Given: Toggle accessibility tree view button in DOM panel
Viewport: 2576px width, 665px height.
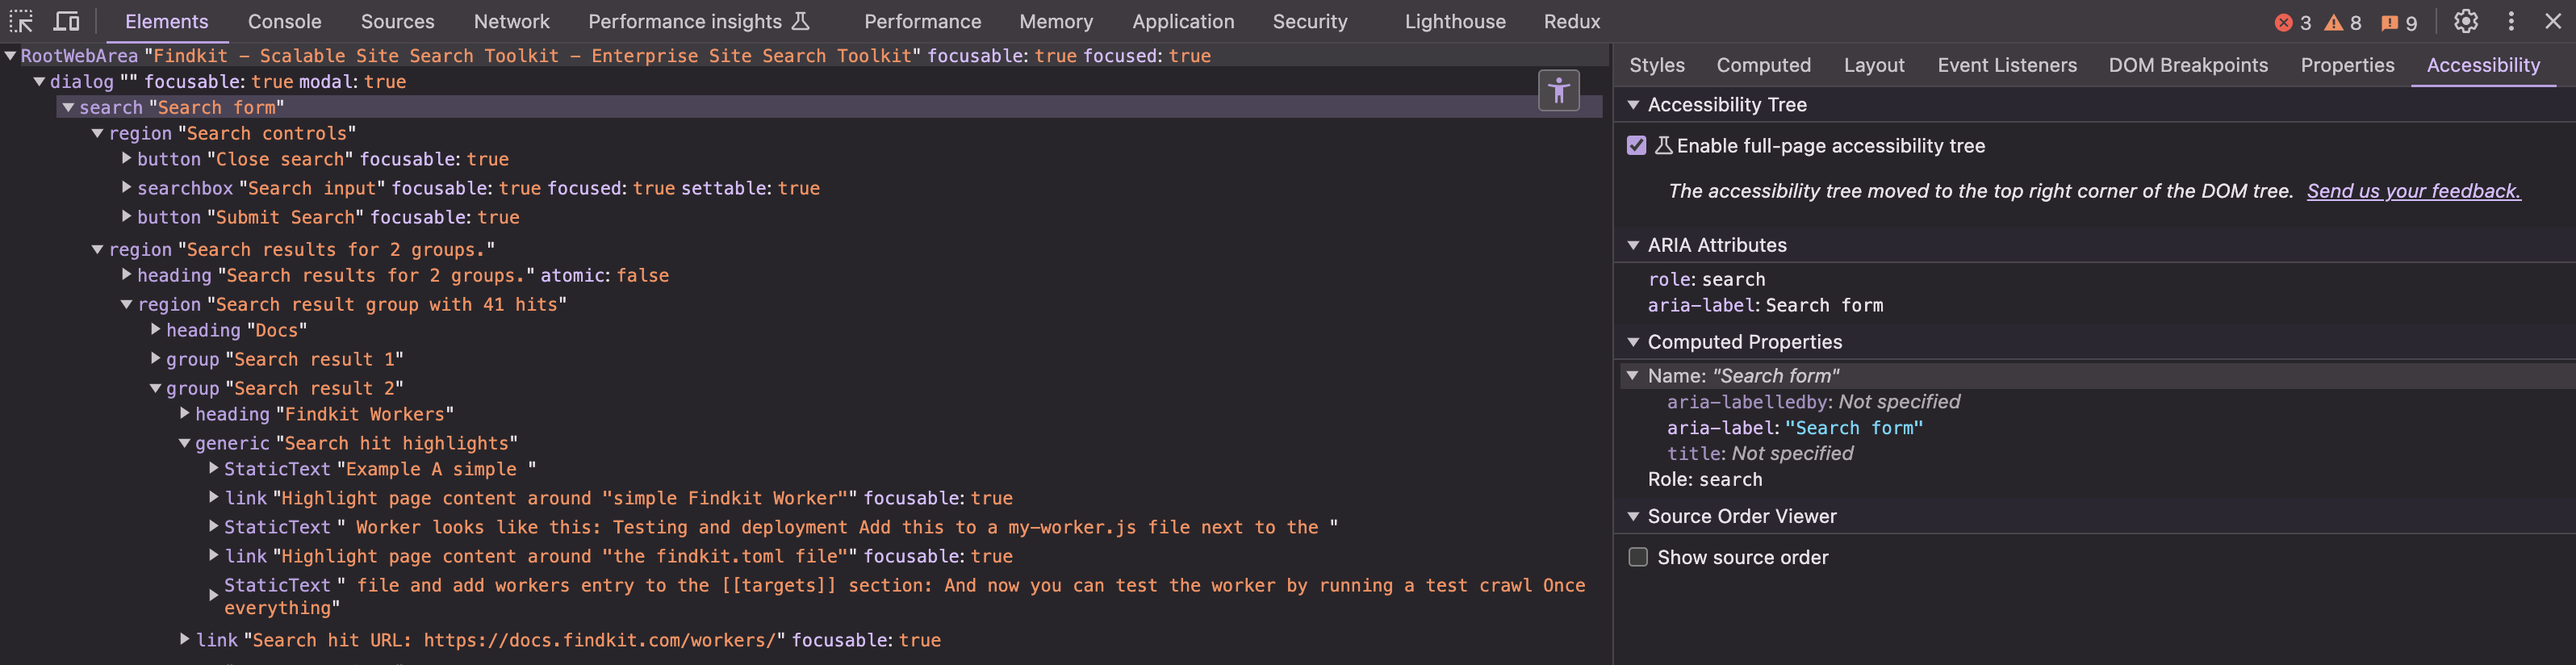Looking at the screenshot, I should coord(1558,91).
